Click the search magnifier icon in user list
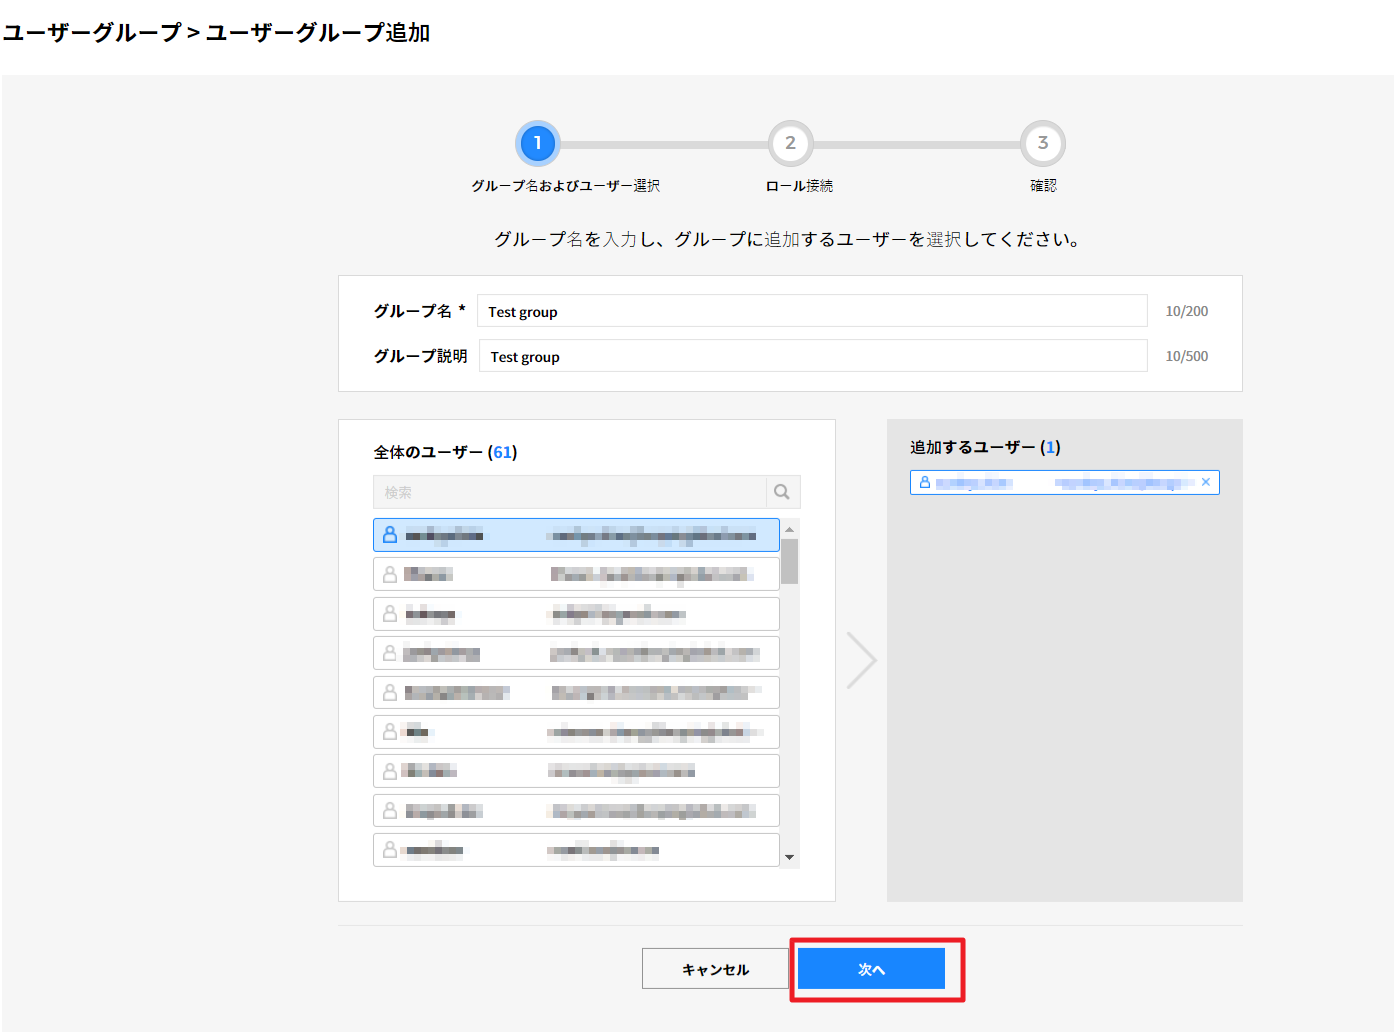This screenshot has width=1394, height=1032. coord(782,492)
